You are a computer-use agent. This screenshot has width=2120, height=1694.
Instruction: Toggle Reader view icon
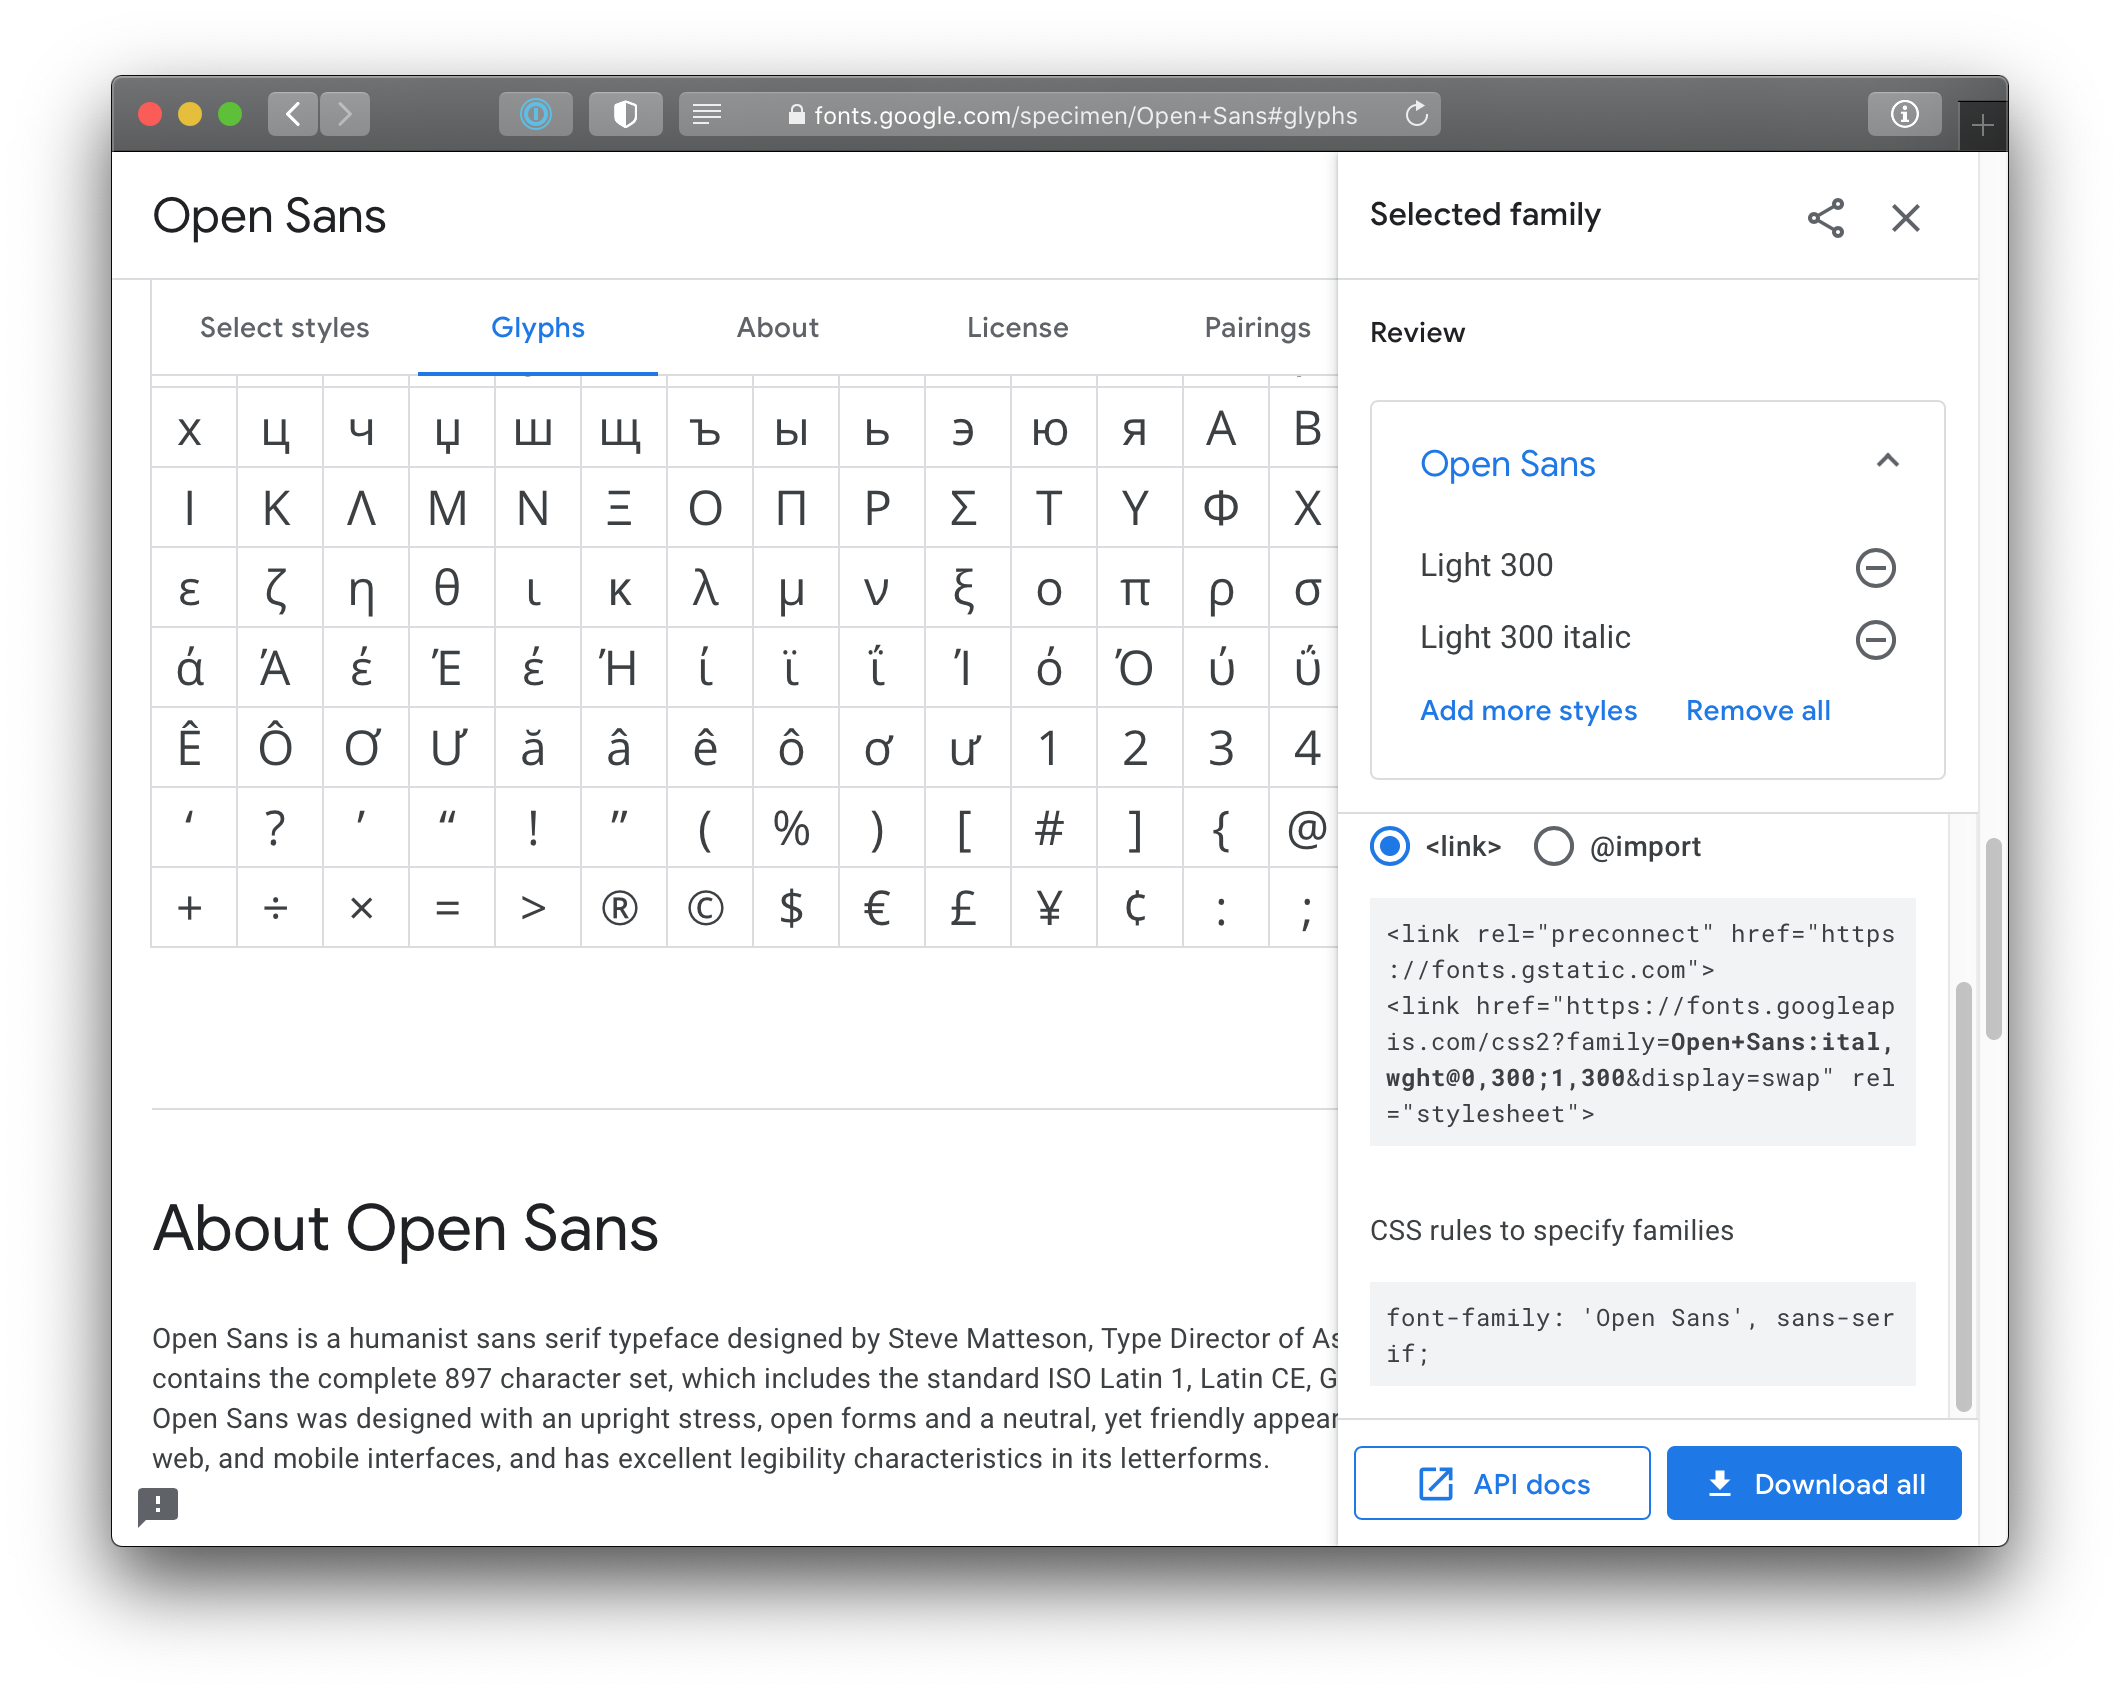tap(707, 114)
